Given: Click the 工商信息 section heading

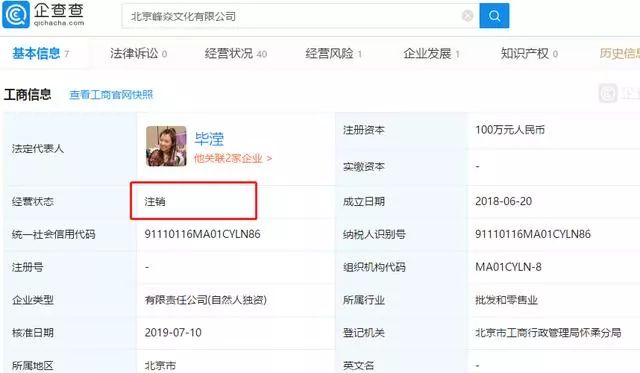Looking at the screenshot, I should [27, 95].
